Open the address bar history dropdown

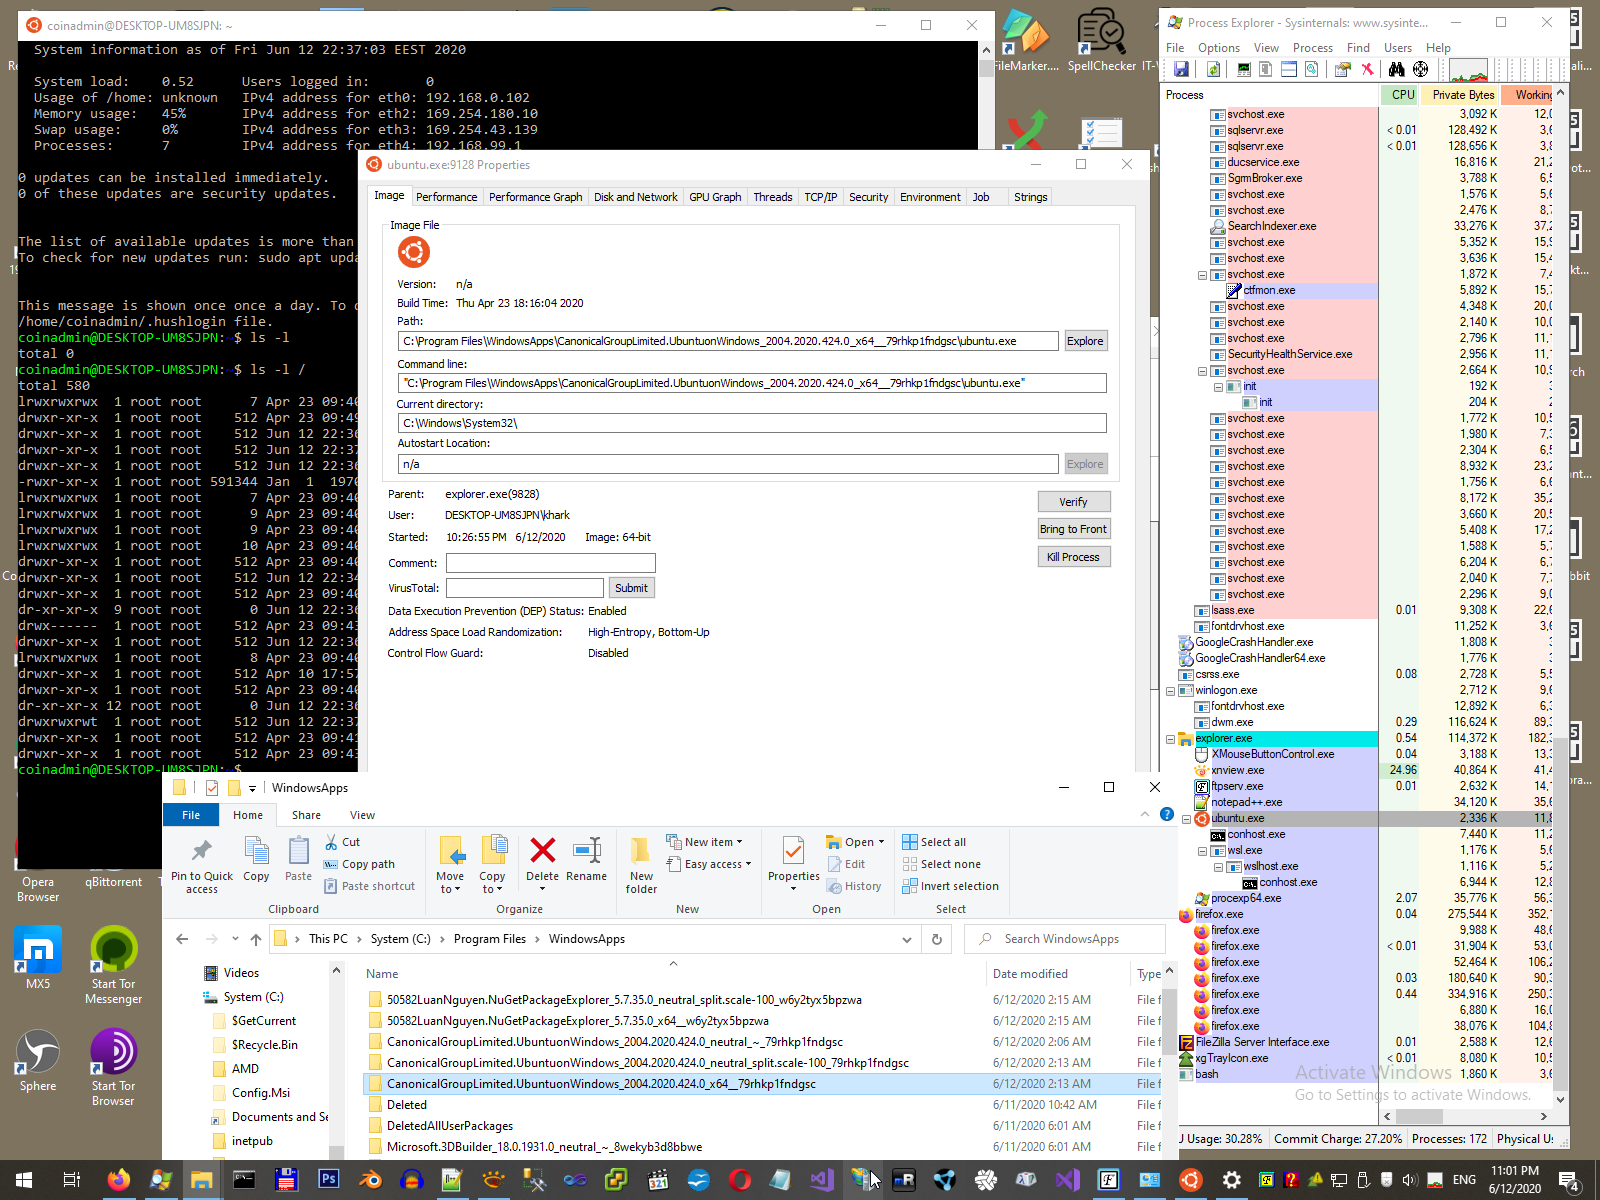pyautogui.click(x=907, y=939)
